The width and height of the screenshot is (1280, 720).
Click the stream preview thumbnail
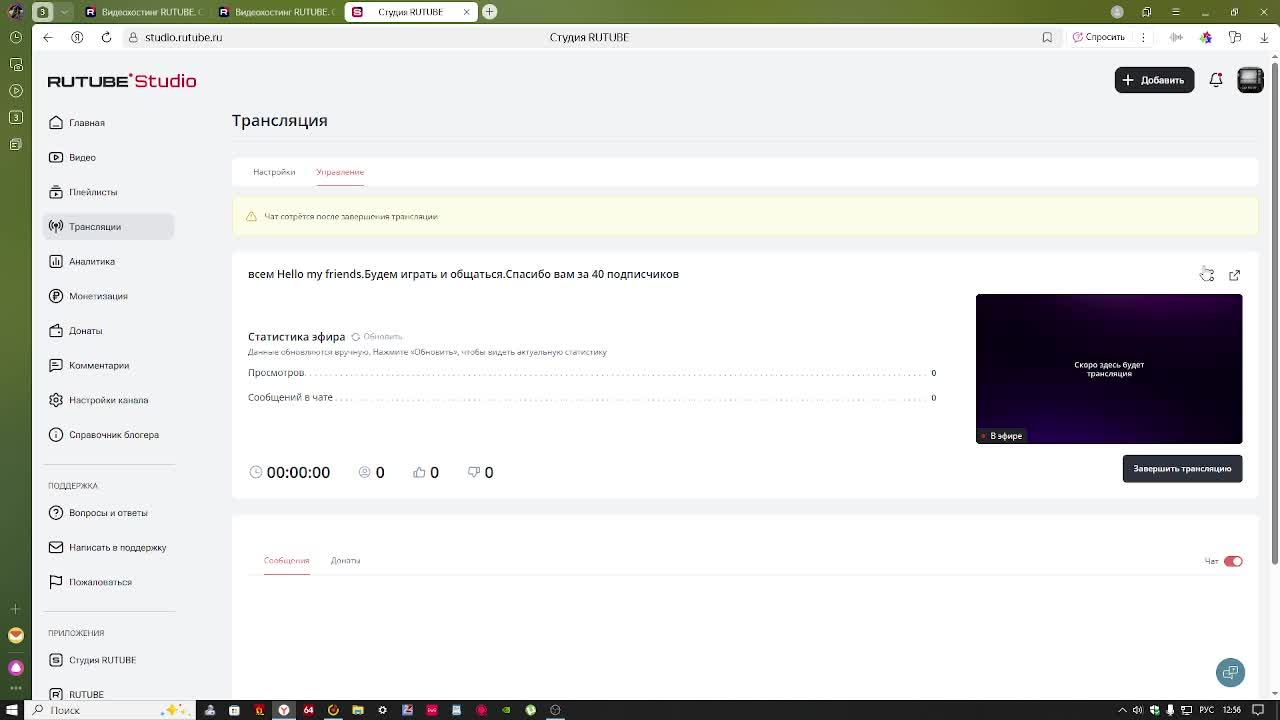1109,369
